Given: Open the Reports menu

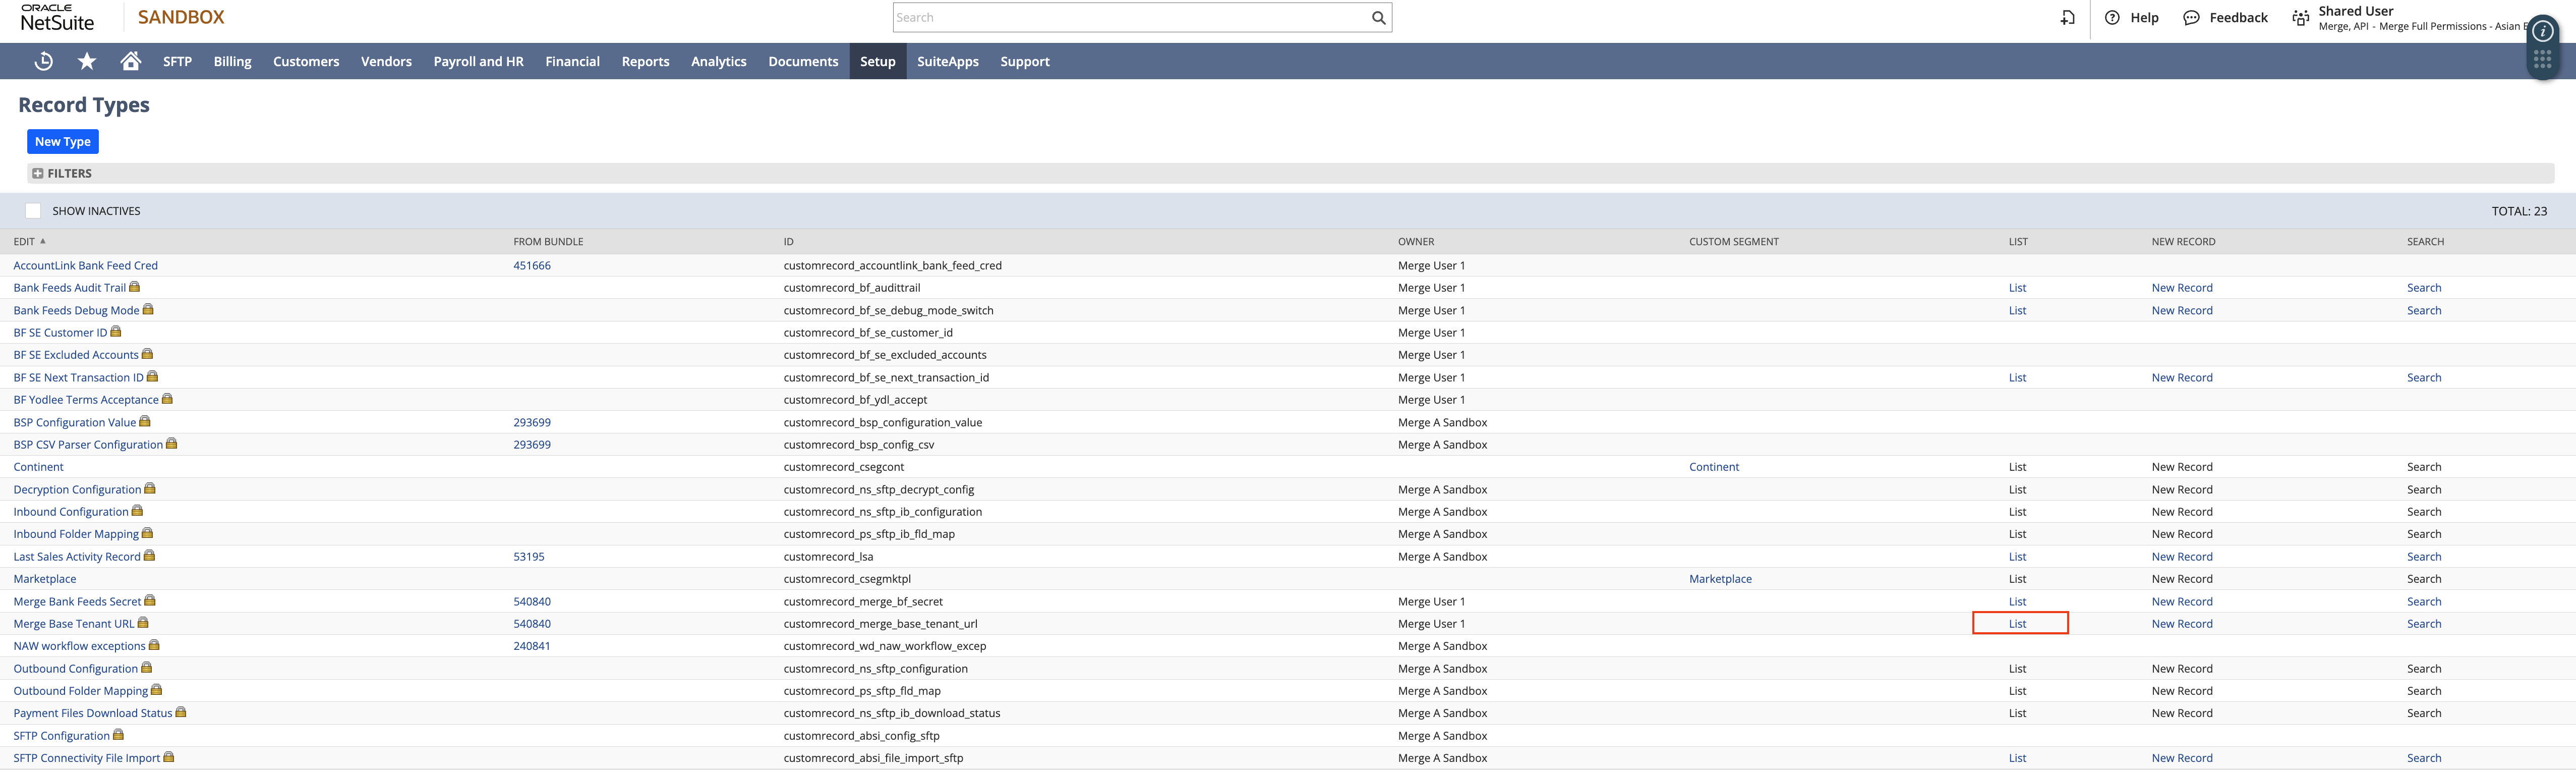Looking at the screenshot, I should point(645,61).
